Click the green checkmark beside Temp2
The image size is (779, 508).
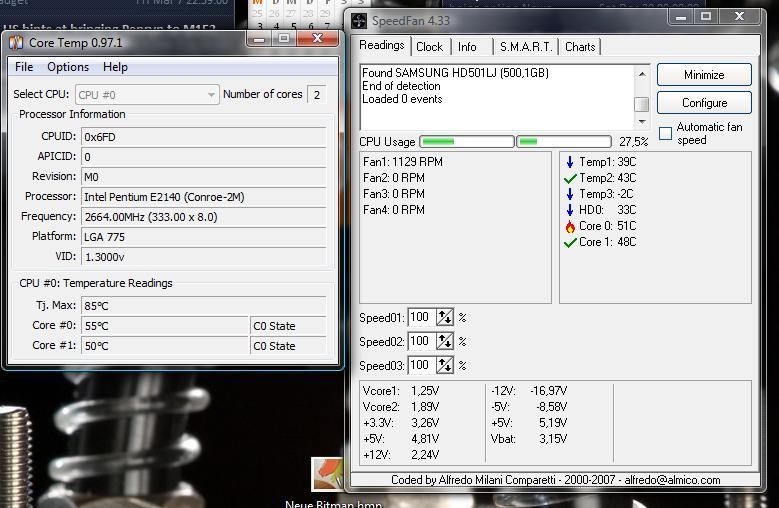pyautogui.click(x=570, y=178)
